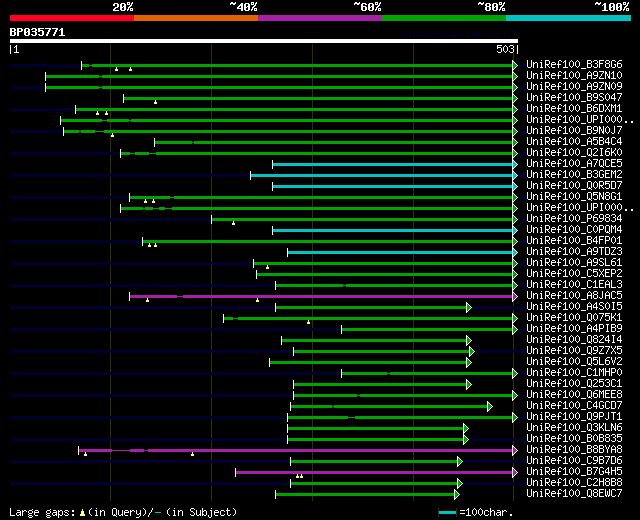Click the green arrowhead ending the C4GCD7 alignment
This screenshot has width=640, height=520.
coord(490,407)
